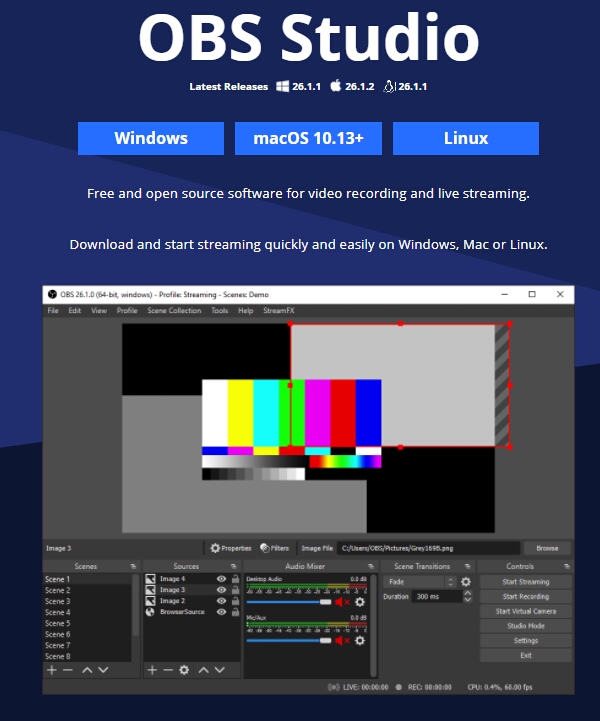600x721 pixels.
Task: Select Scene 7 in the Scenes list
Action: pyautogui.click(x=87, y=645)
